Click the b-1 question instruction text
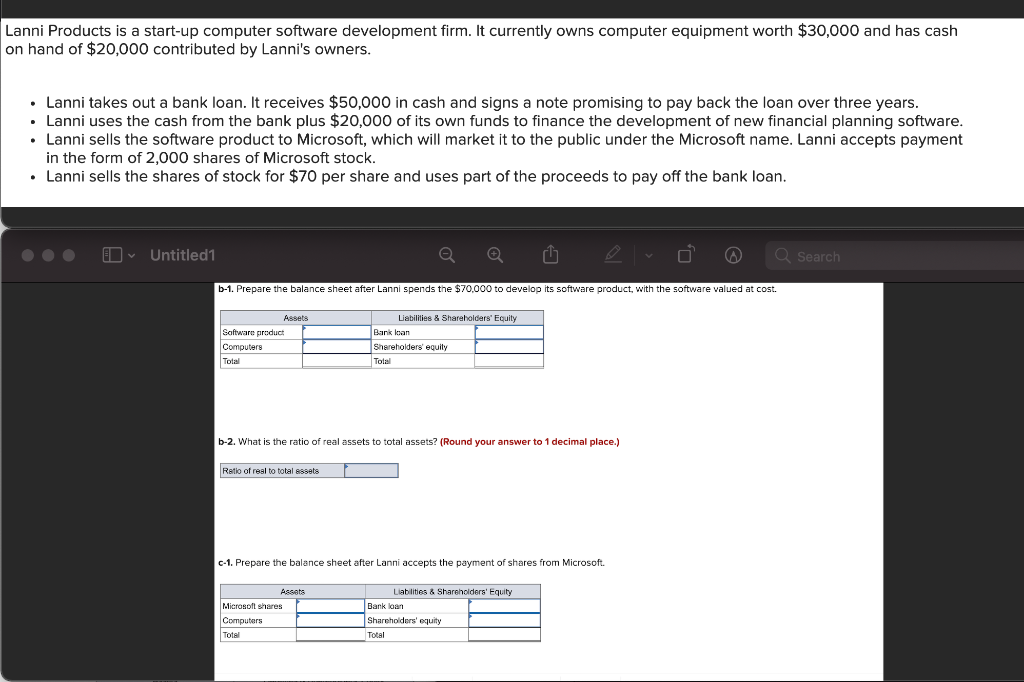Image resolution: width=1024 pixels, height=682 pixels. point(498,289)
